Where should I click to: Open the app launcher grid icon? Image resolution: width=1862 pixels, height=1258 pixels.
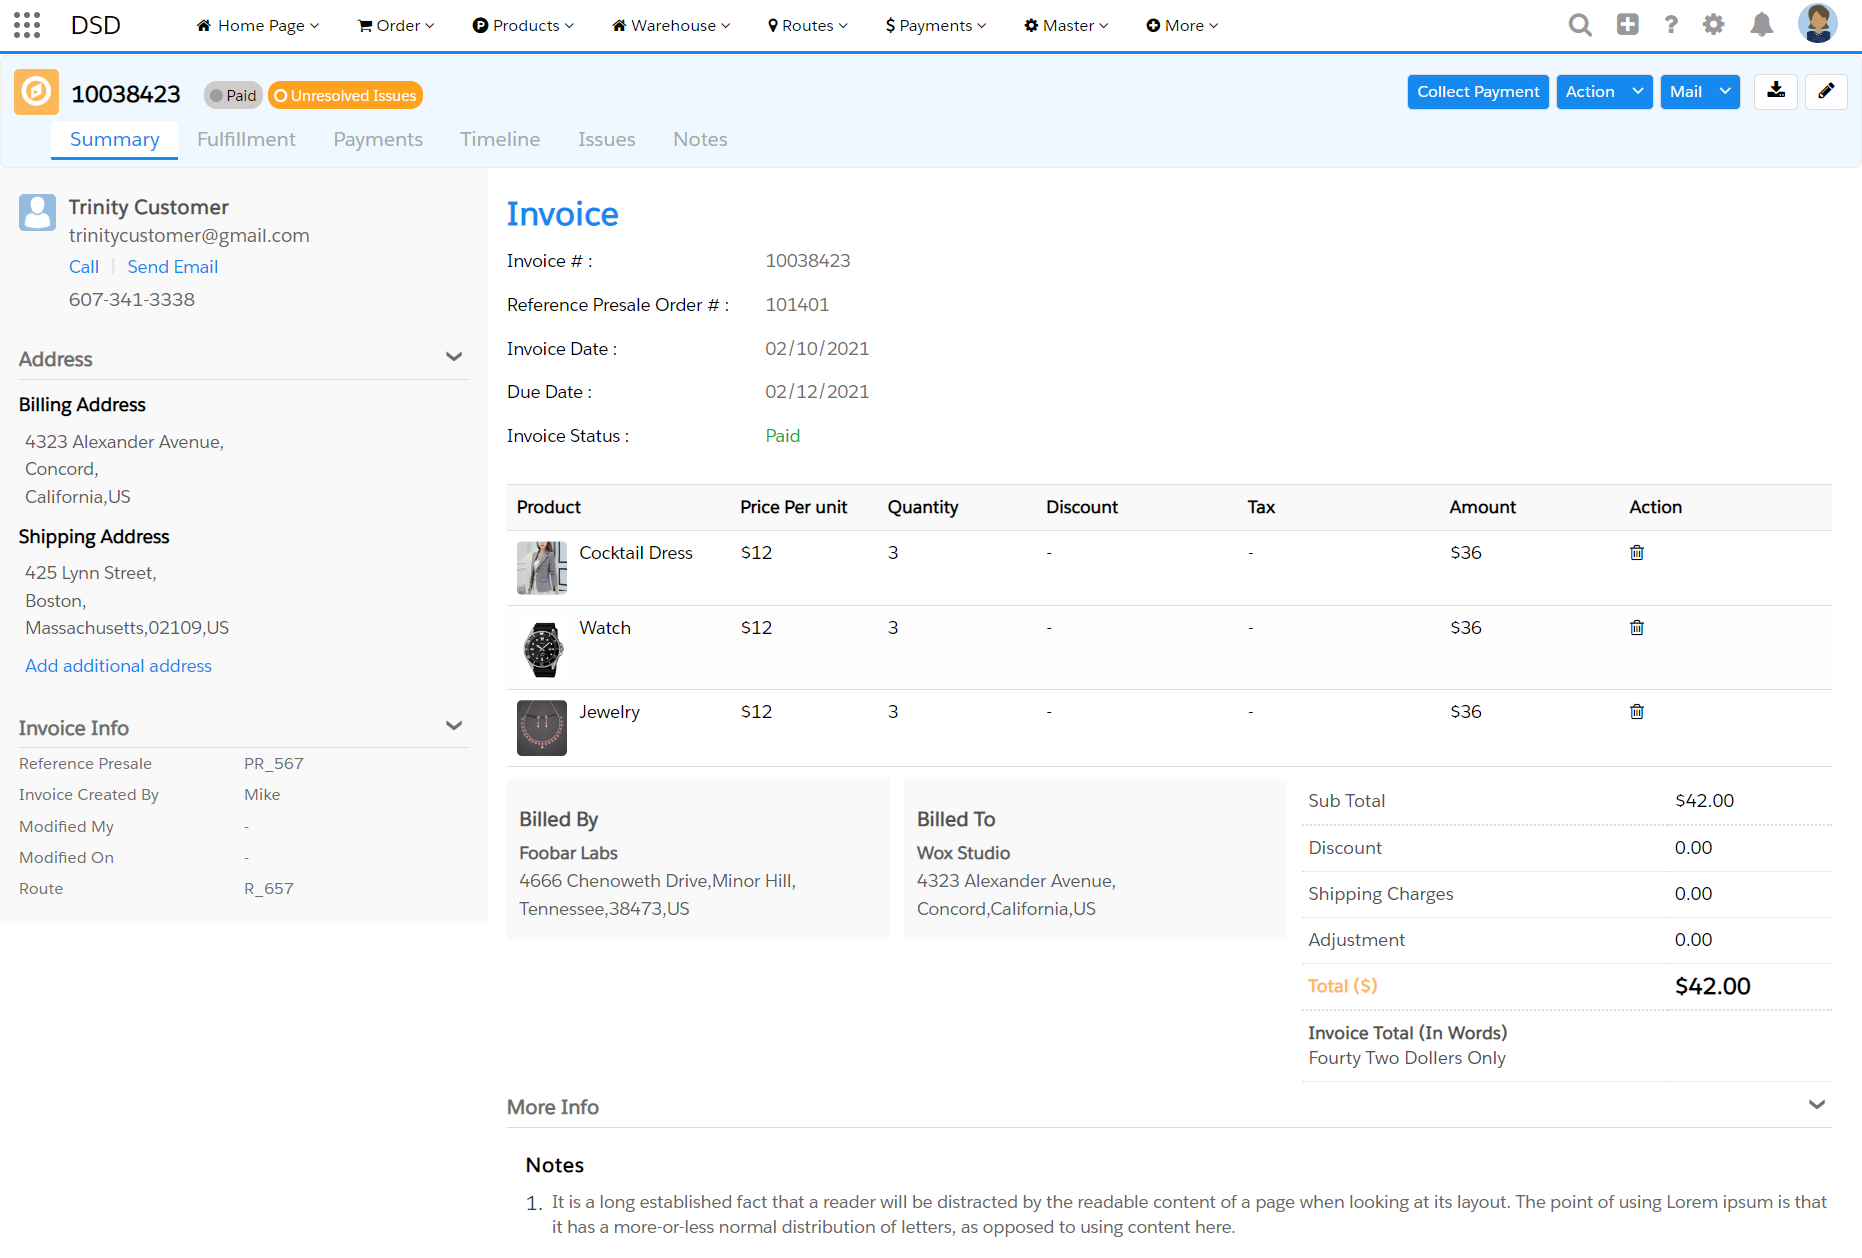click(x=26, y=24)
